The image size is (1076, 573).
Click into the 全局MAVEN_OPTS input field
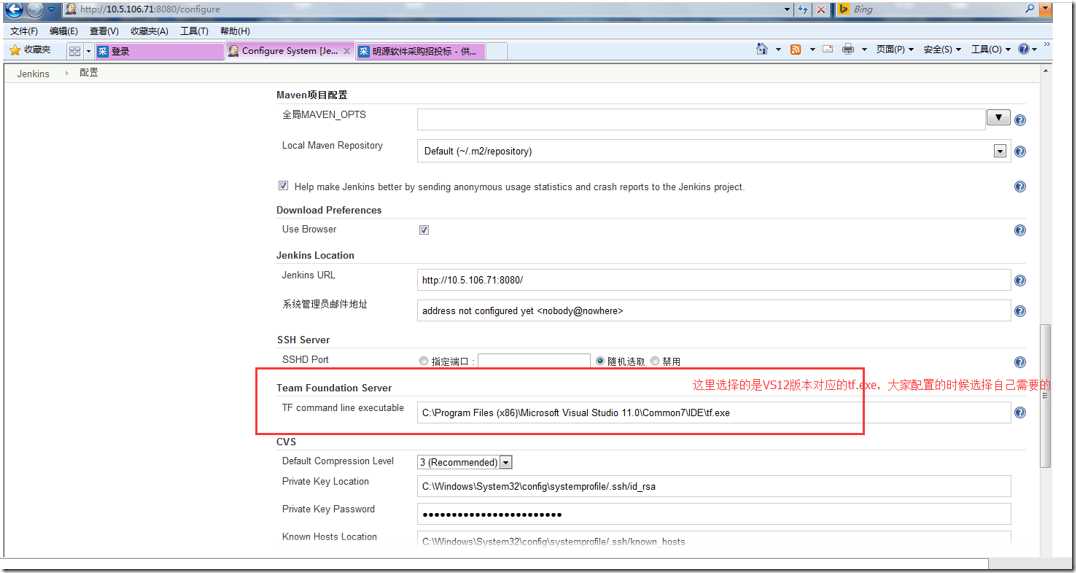tap(701, 119)
